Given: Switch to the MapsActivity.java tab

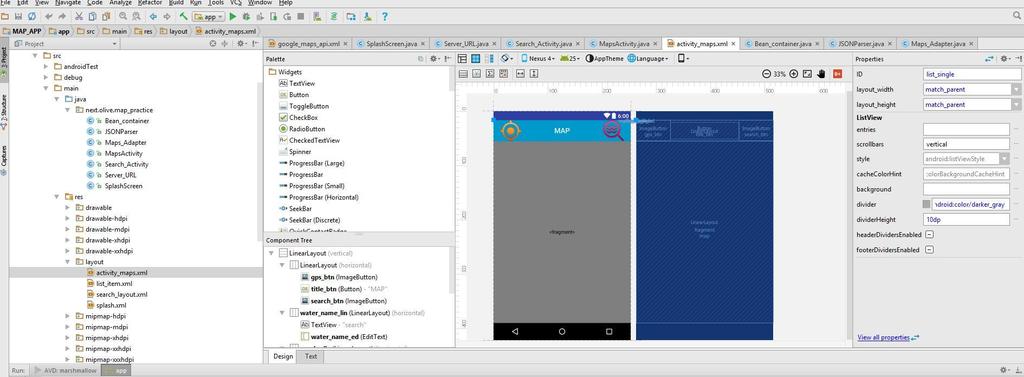Looking at the screenshot, I should 624,44.
